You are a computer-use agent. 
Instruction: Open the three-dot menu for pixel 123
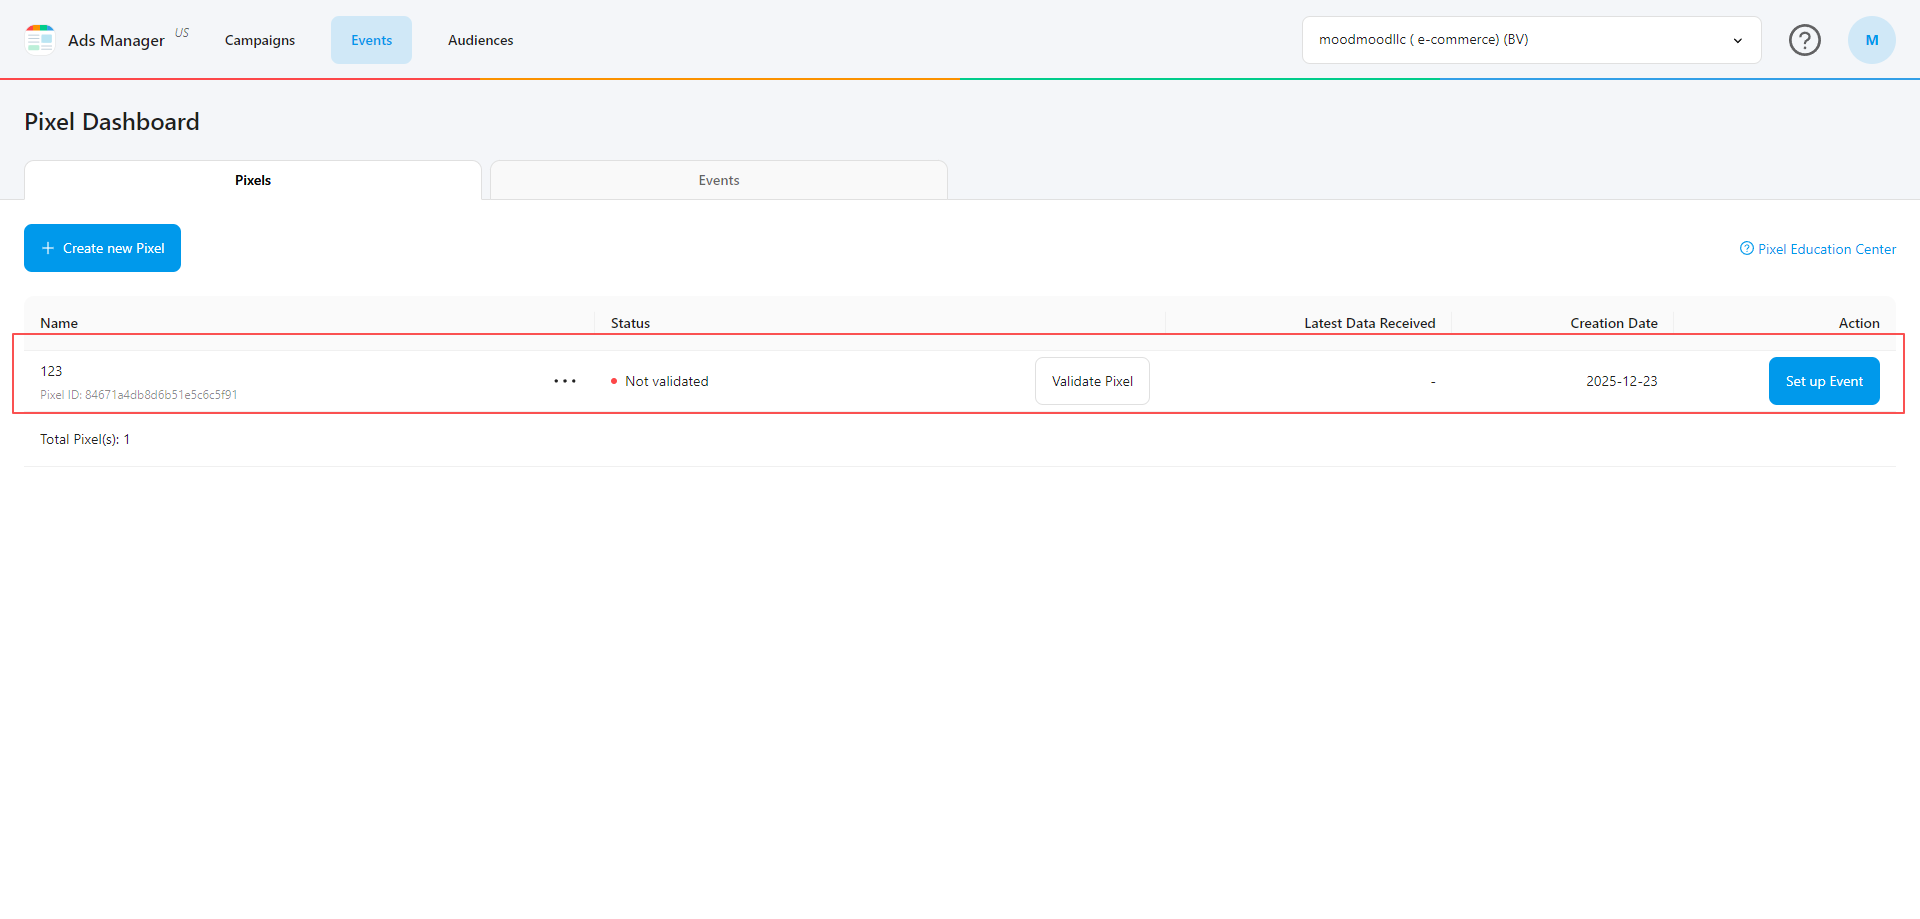(565, 381)
